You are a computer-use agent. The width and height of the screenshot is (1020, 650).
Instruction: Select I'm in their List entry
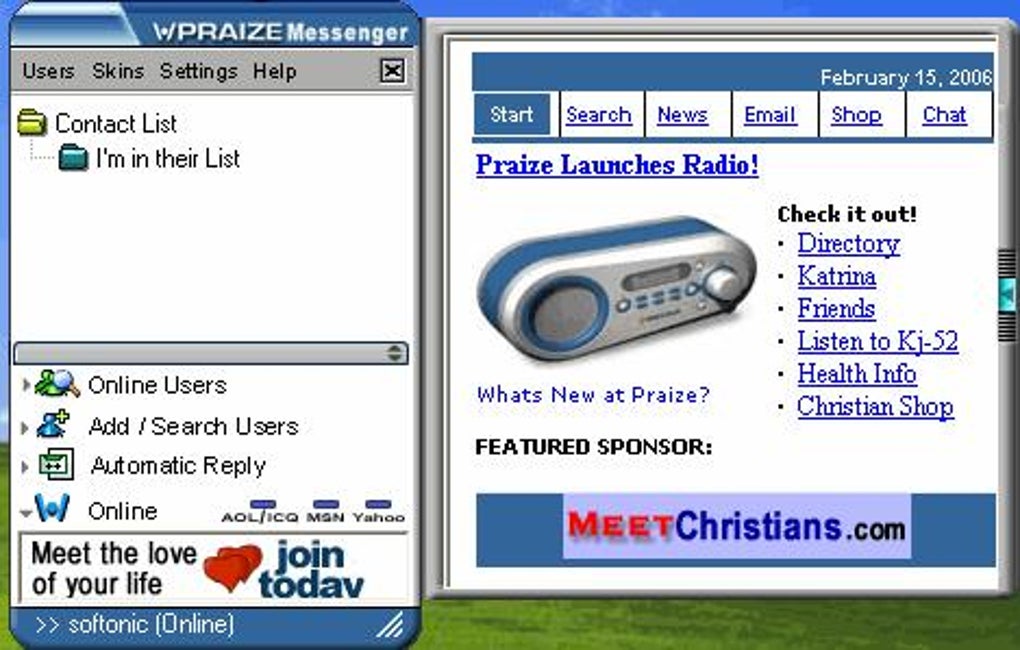point(168,158)
